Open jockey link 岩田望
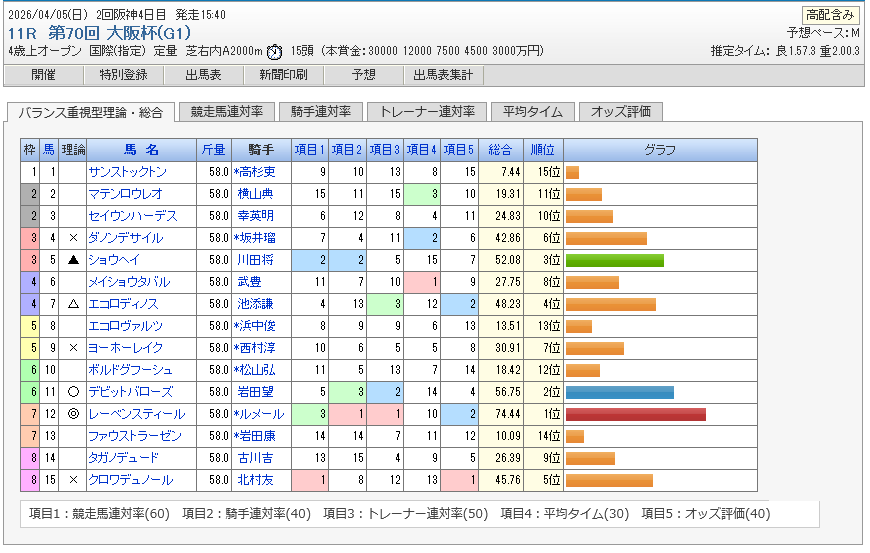 click(x=255, y=392)
